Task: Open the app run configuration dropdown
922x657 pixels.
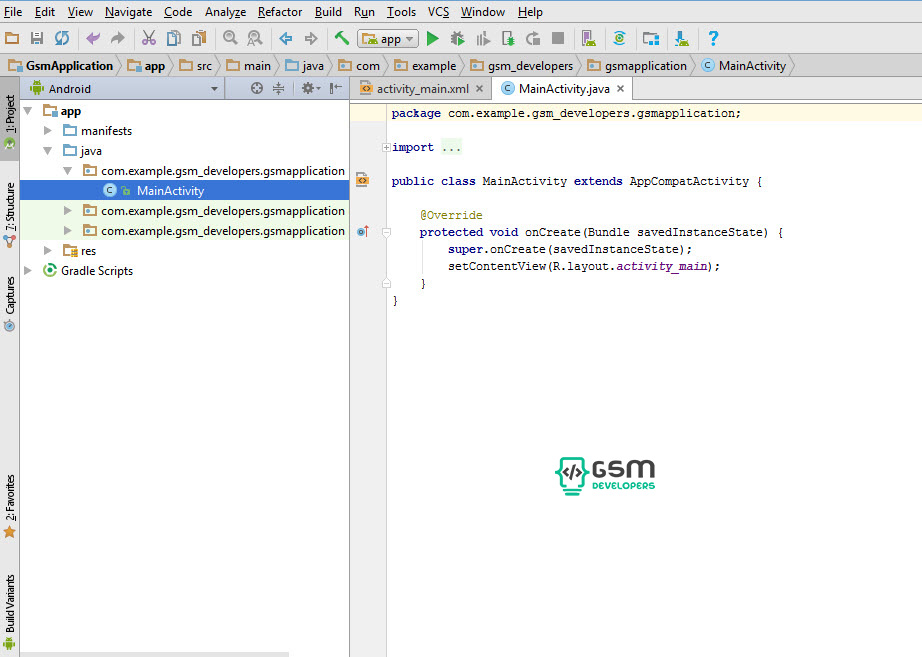Action: pyautogui.click(x=388, y=39)
